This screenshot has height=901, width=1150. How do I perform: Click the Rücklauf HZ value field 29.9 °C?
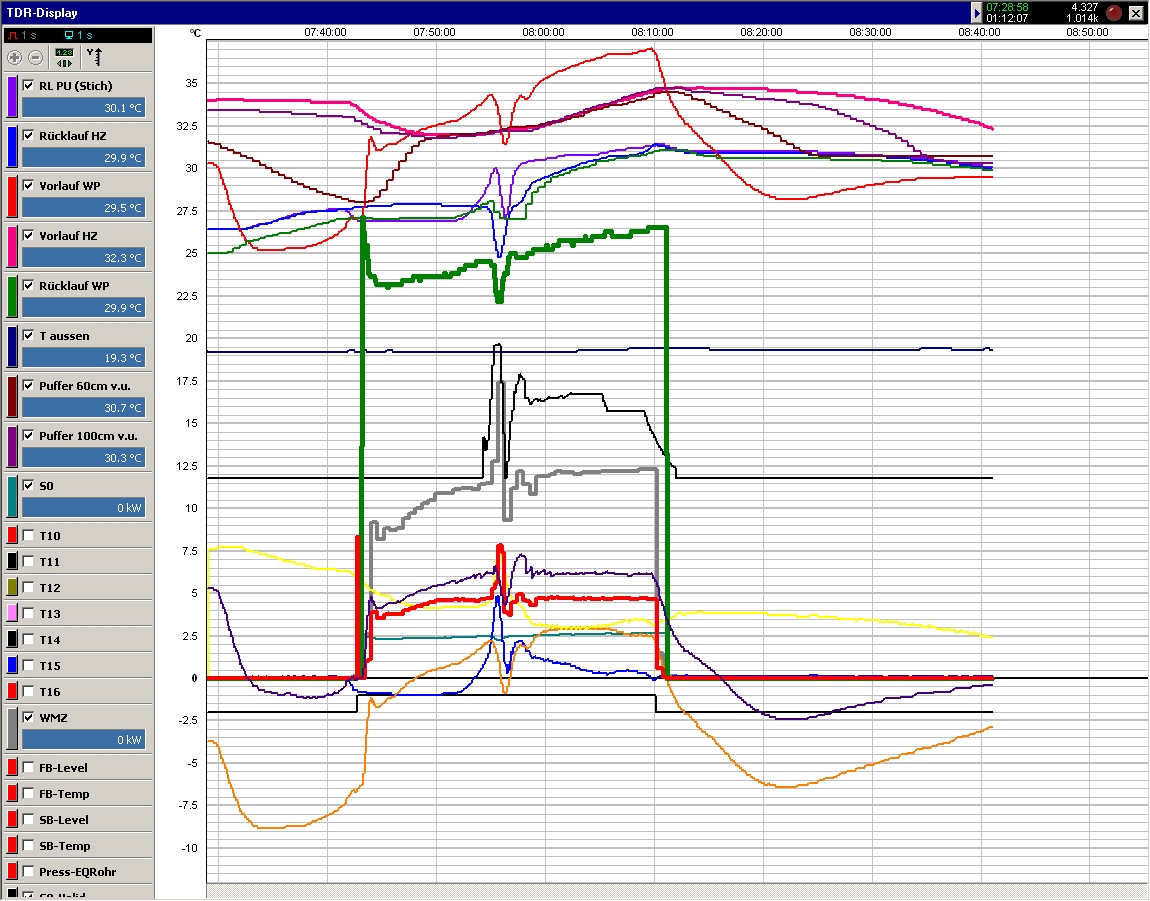coord(84,158)
